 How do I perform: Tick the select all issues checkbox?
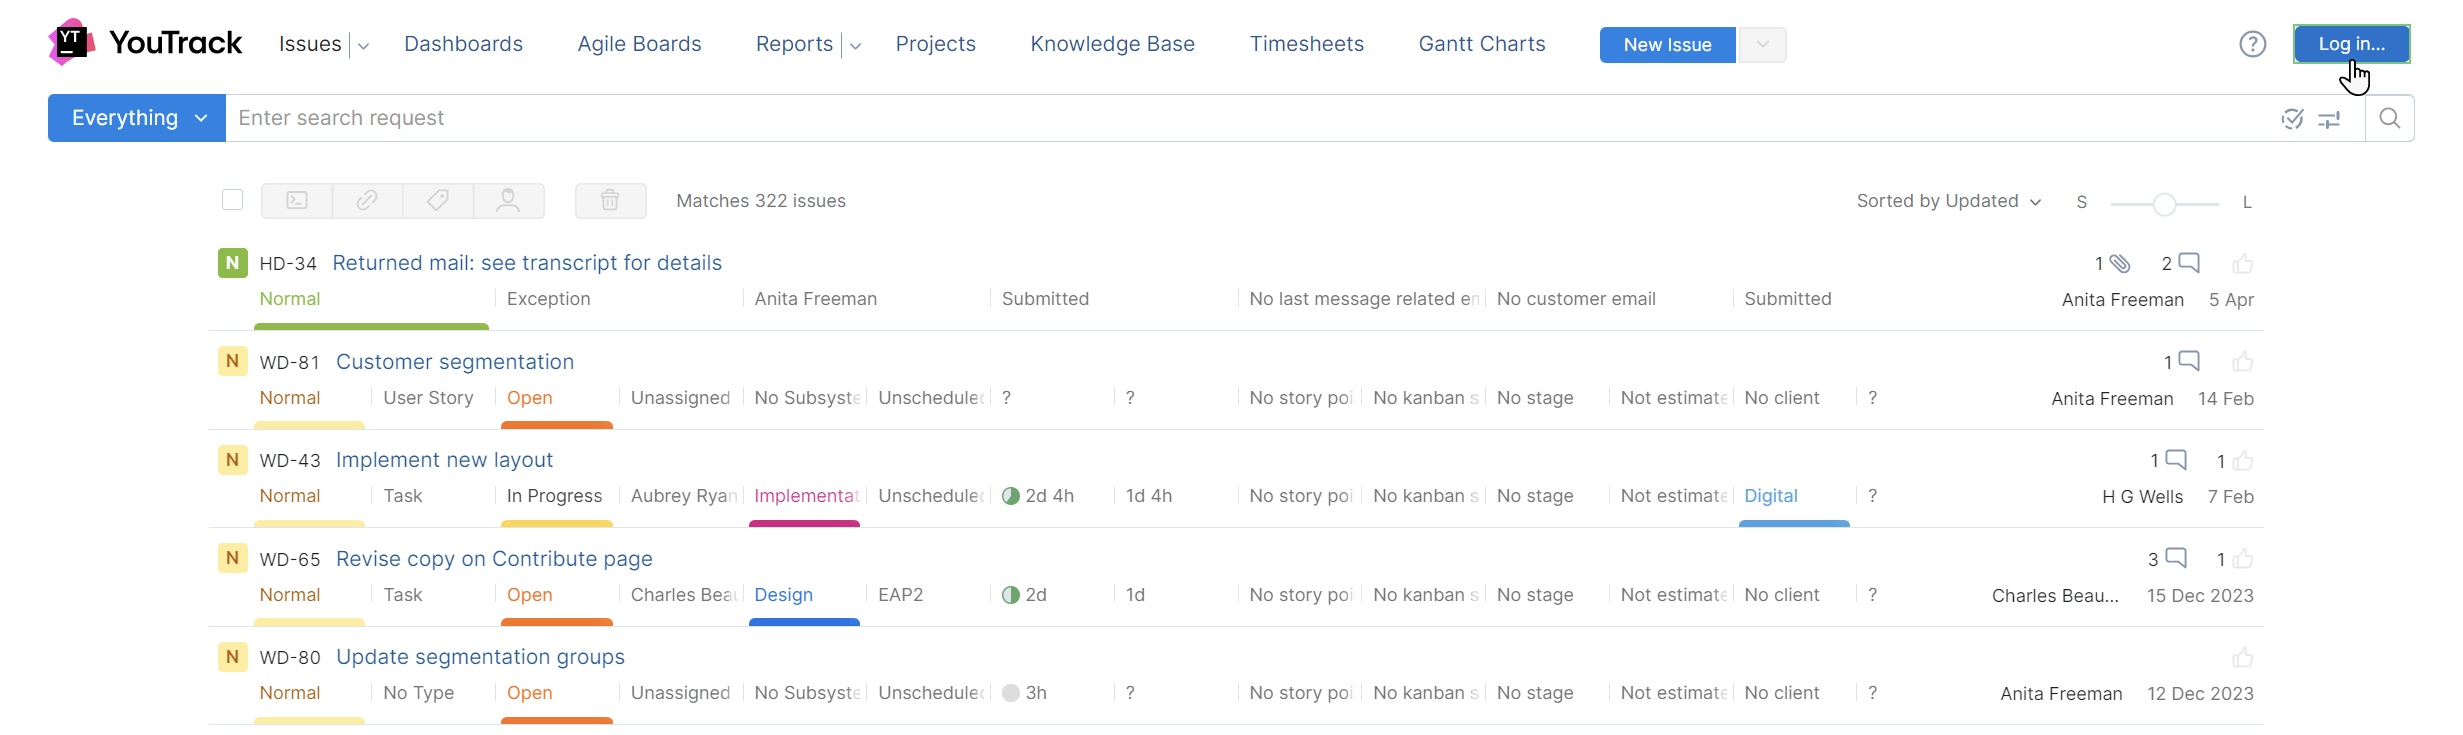233,200
